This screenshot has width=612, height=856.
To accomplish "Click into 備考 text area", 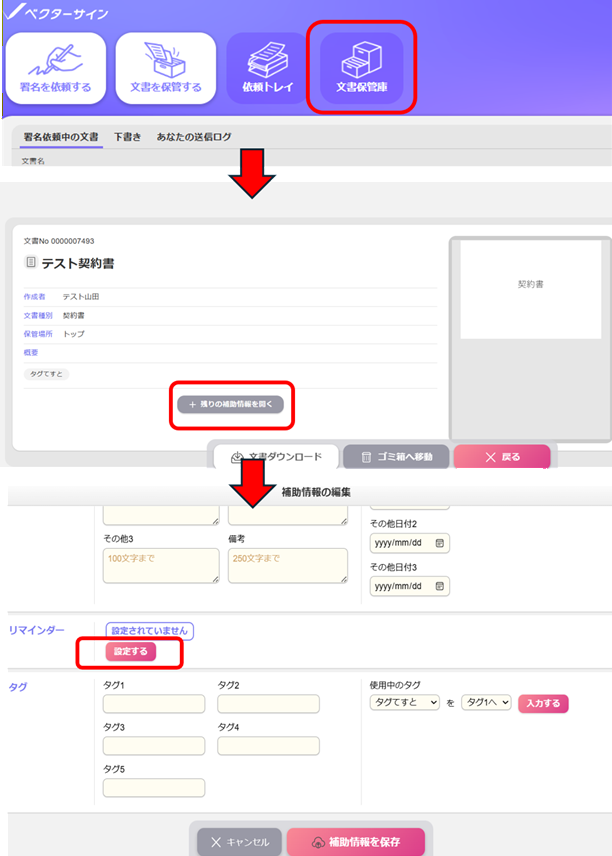I will click(288, 566).
